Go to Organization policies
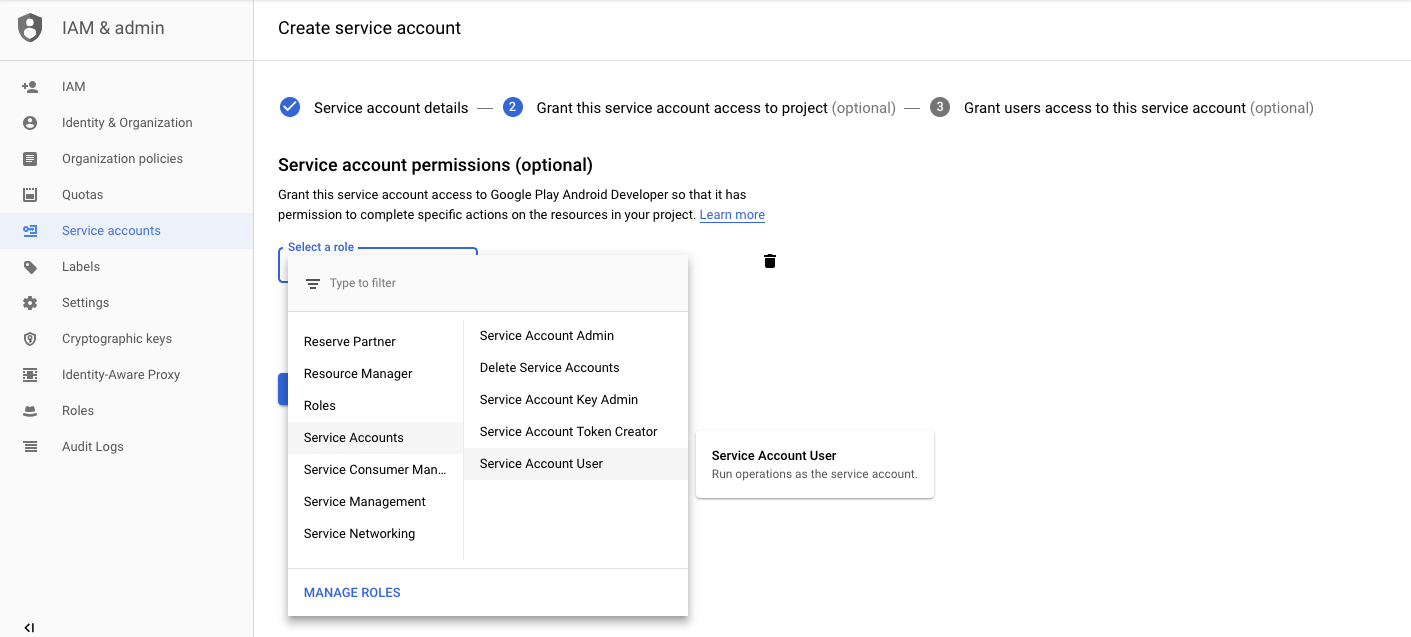Image resolution: width=1411 pixels, height=637 pixels. pyautogui.click(x=127, y=159)
